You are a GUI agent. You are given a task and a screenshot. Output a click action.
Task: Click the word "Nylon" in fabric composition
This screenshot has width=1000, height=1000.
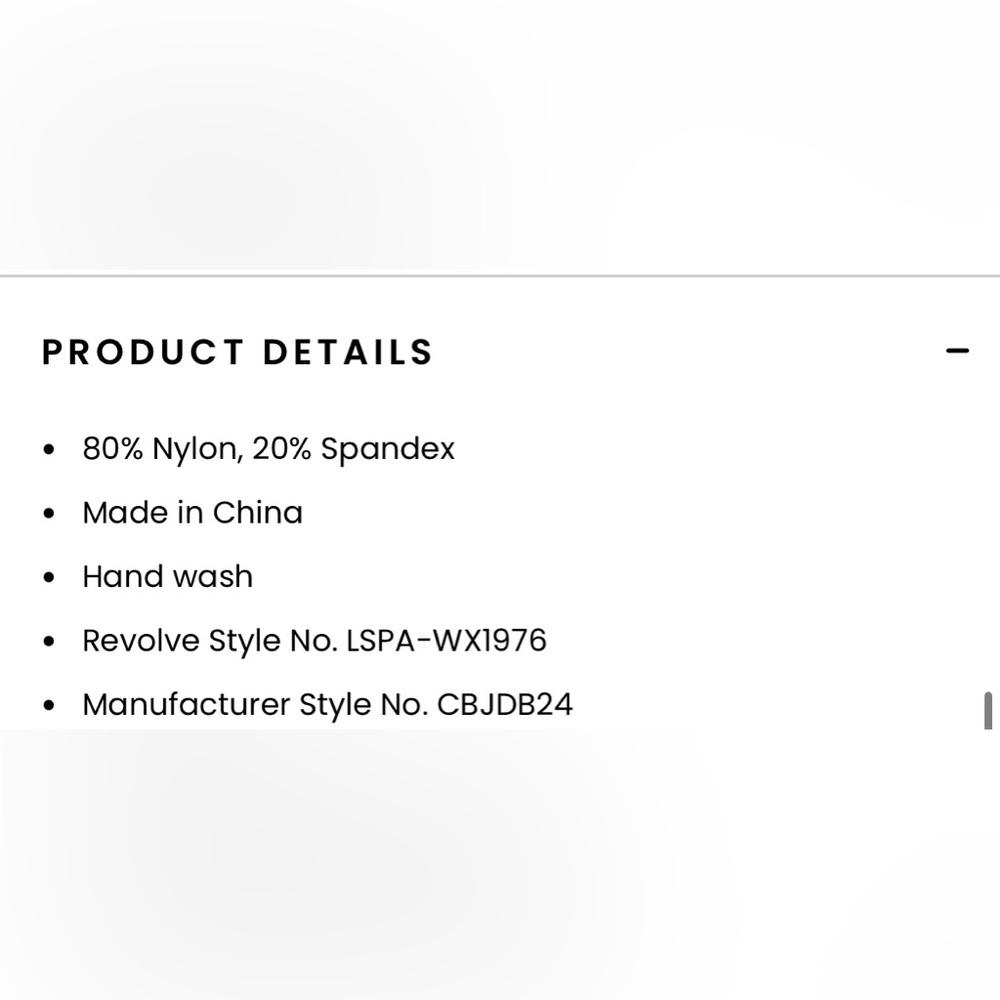click(x=196, y=449)
